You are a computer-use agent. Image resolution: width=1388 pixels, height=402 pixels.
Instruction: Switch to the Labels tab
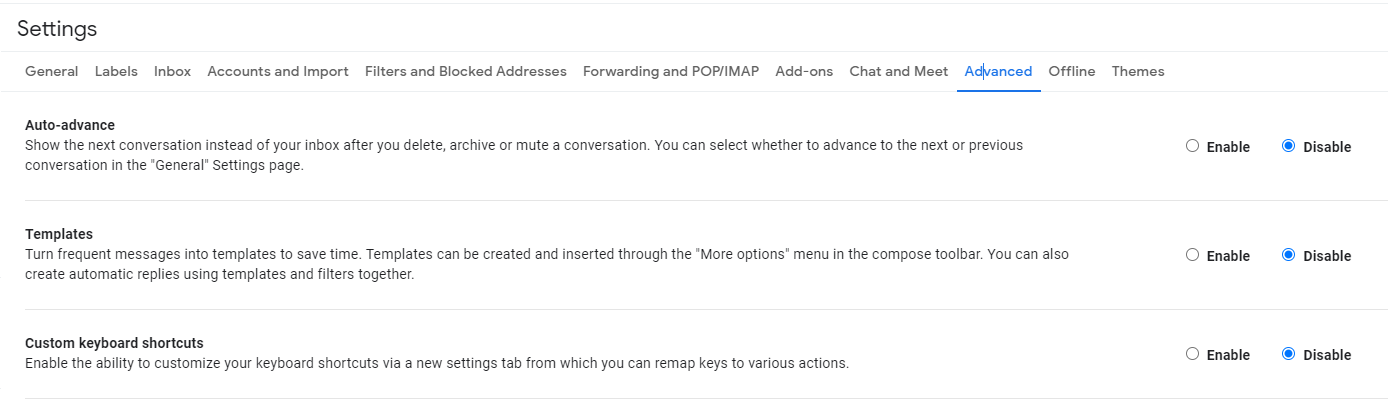tap(116, 71)
